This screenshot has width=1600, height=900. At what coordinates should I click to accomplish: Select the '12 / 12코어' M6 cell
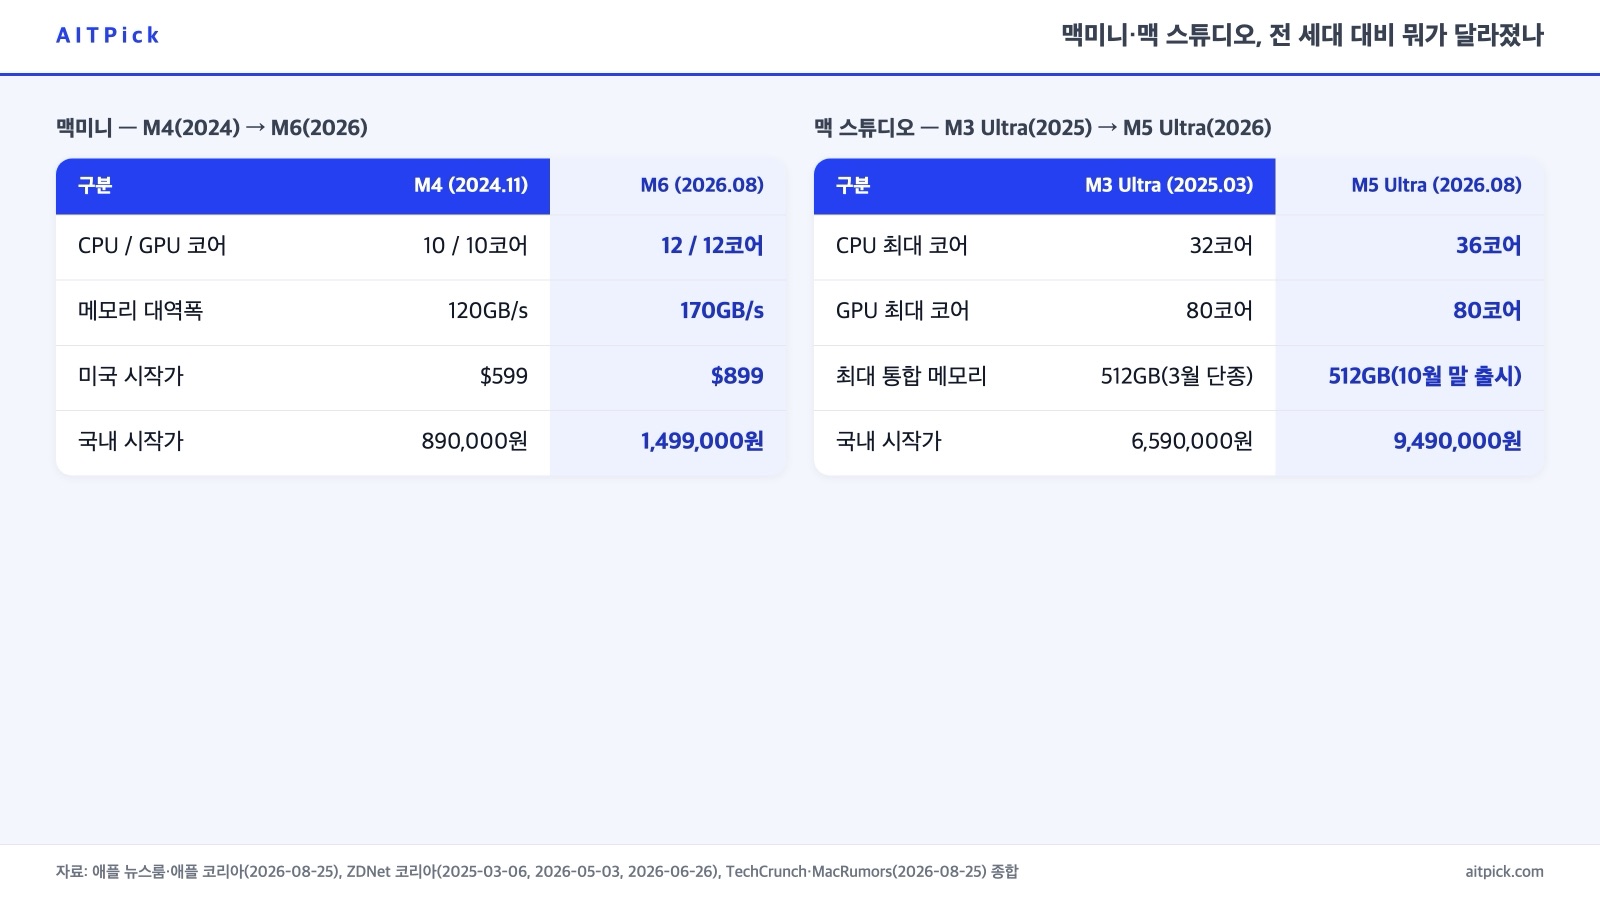click(712, 246)
